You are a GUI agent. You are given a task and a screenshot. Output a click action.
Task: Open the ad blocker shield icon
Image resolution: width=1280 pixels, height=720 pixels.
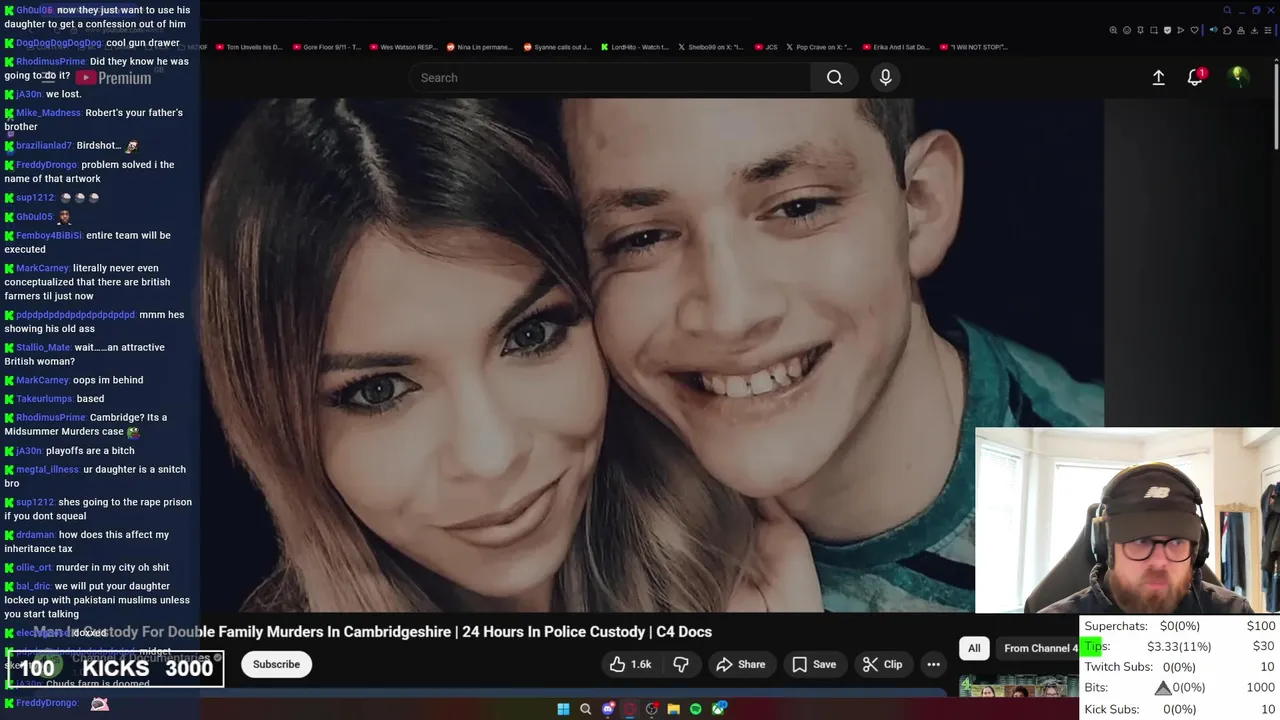1167,30
